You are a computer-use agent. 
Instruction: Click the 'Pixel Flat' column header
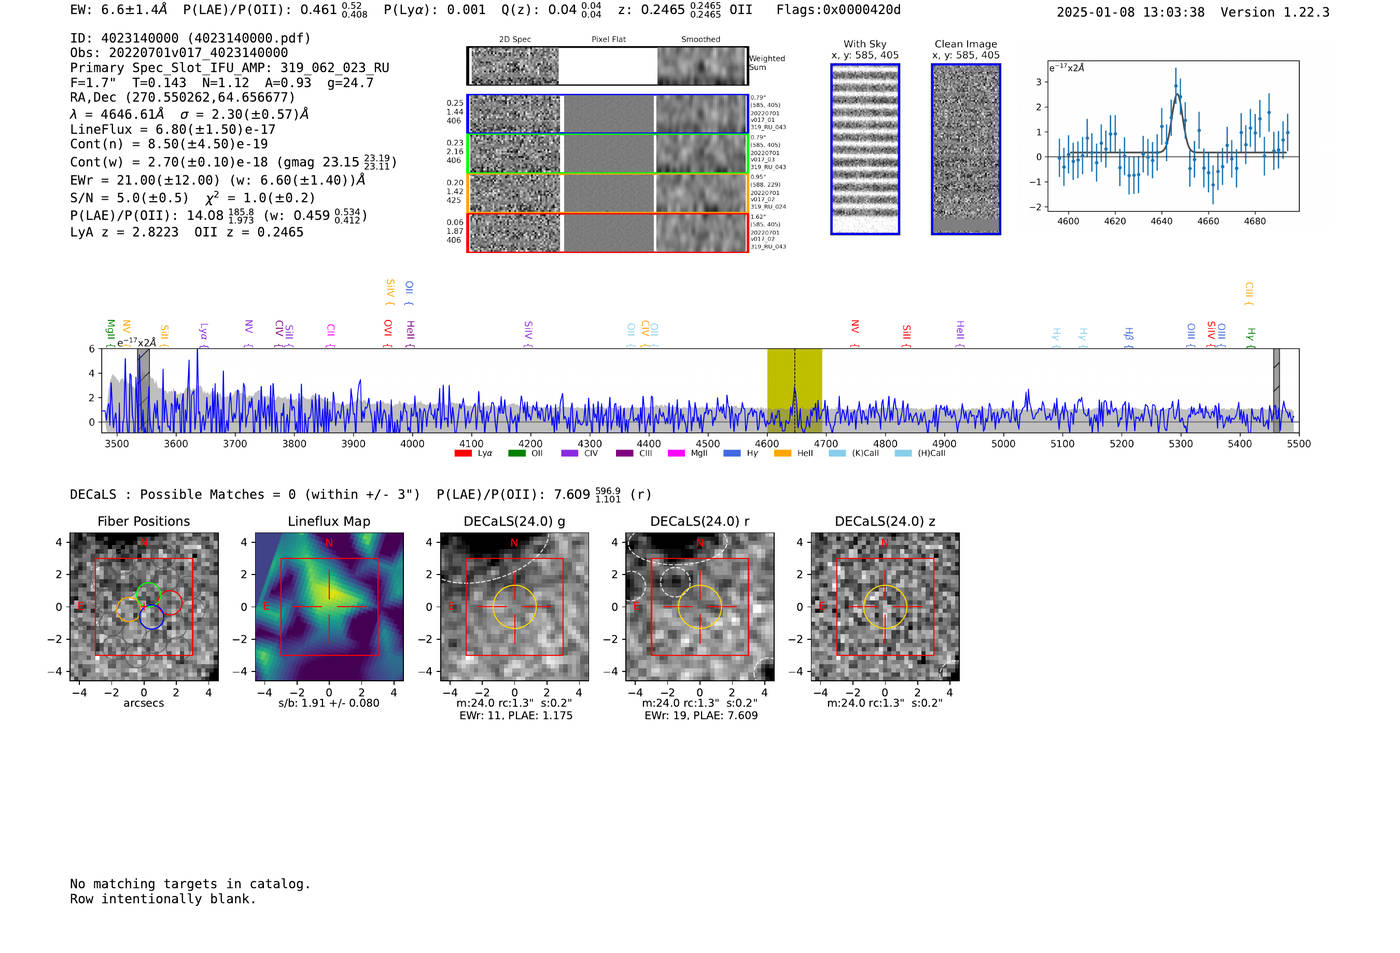point(608,40)
